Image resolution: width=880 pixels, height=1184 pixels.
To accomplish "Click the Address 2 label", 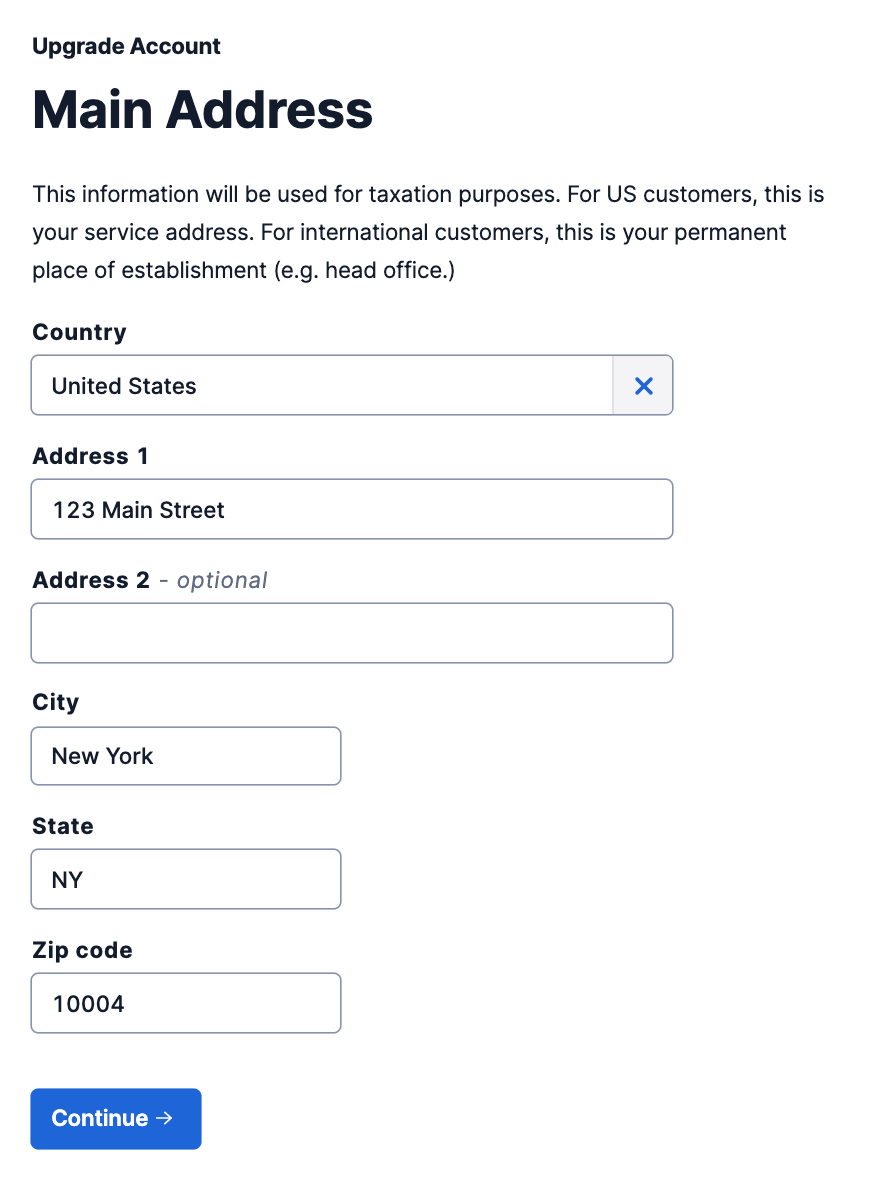I will tap(91, 580).
